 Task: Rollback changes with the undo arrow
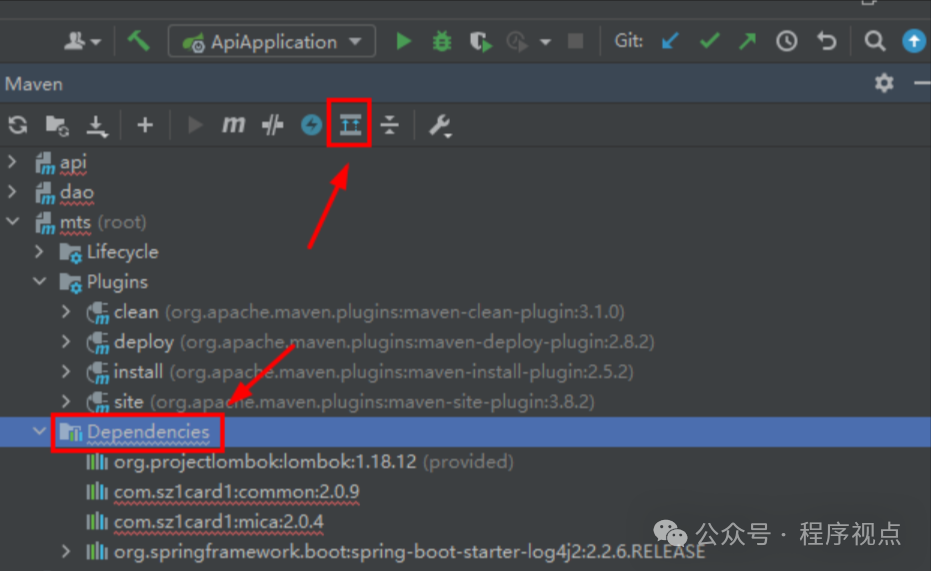coord(826,42)
